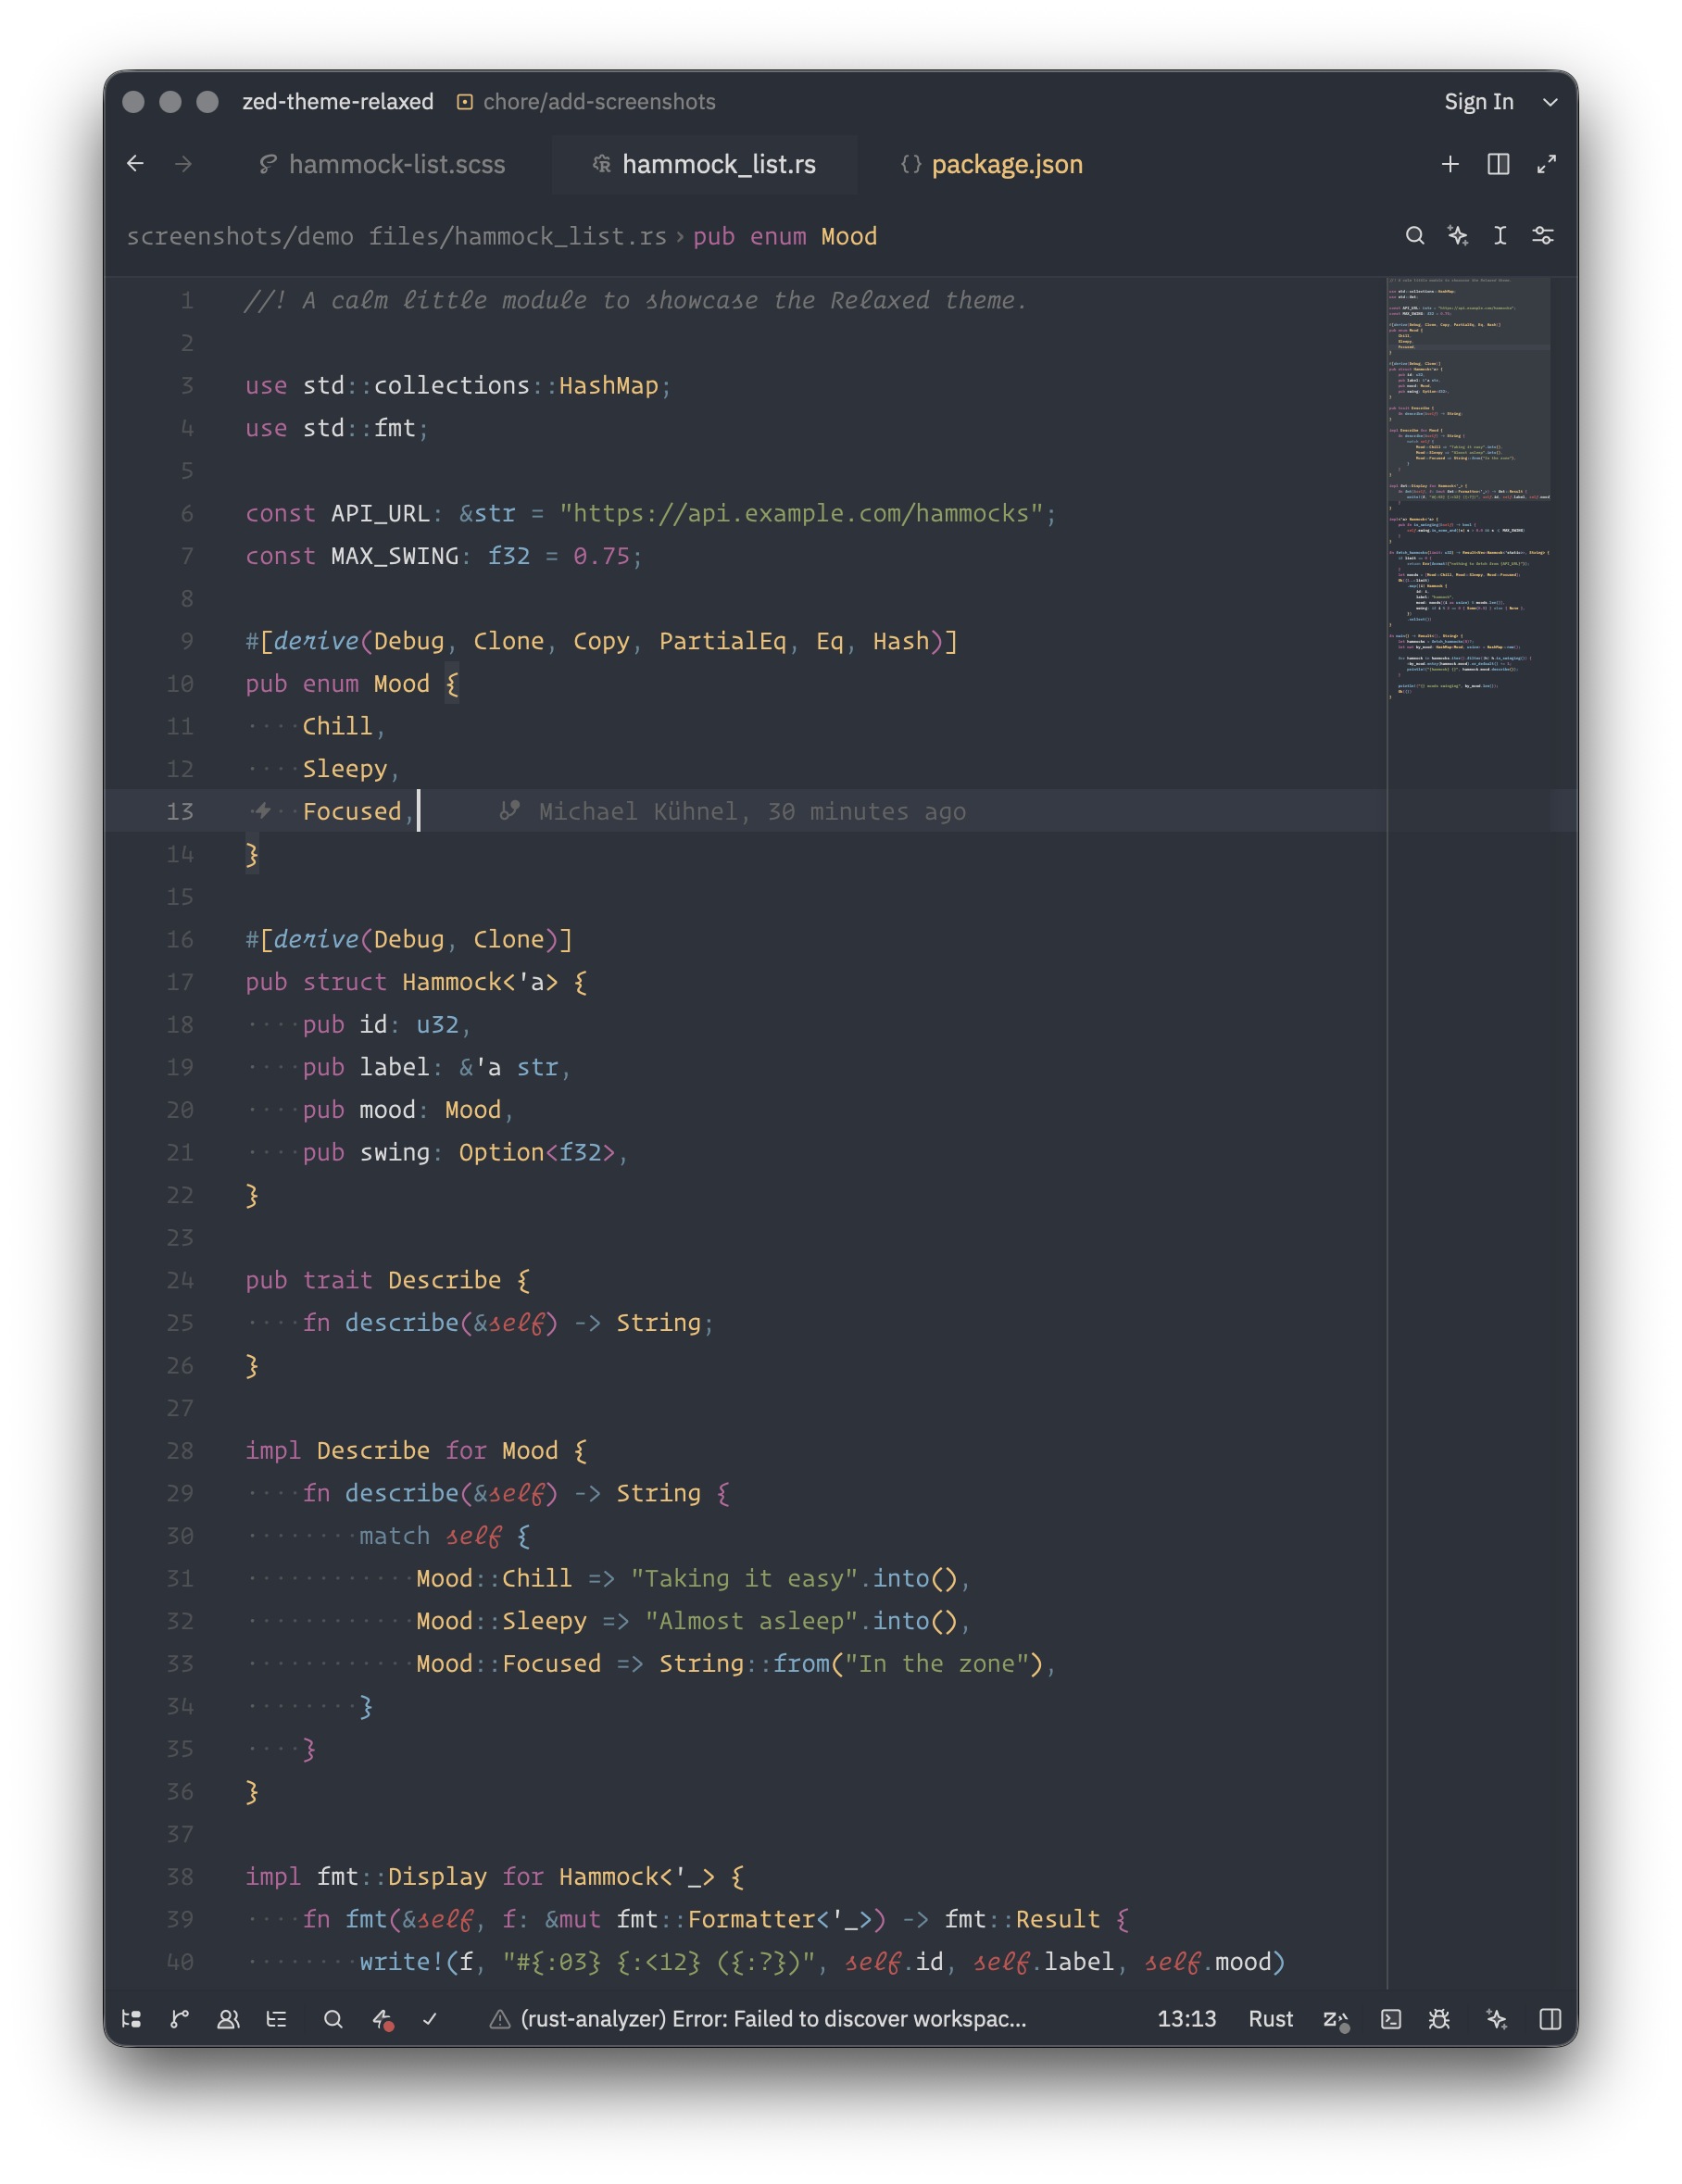Open project menu zed-theme-relaxed

338,101
